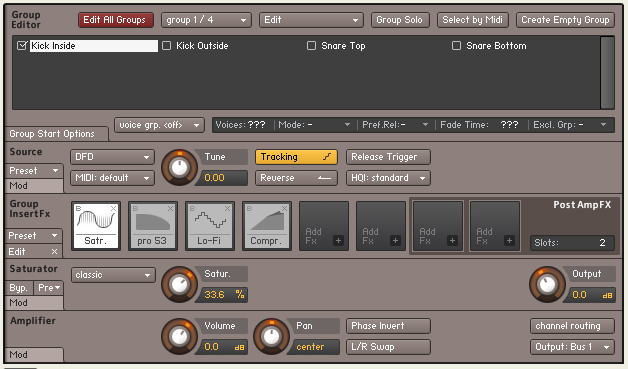This screenshot has height=369, width=628.
Task: Close the Group InsertFx Edit panel
Action: pos(54,252)
